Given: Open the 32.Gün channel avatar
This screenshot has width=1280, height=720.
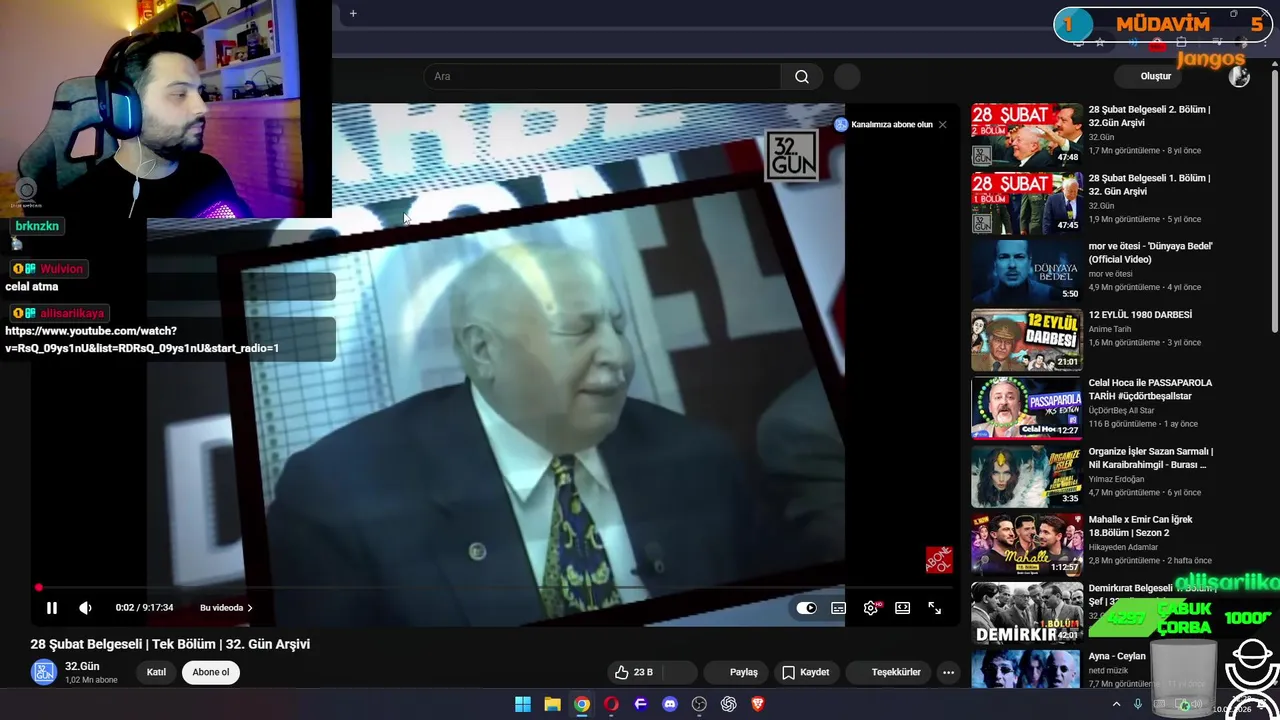Looking at the screenshot, I should pos(44,672).
